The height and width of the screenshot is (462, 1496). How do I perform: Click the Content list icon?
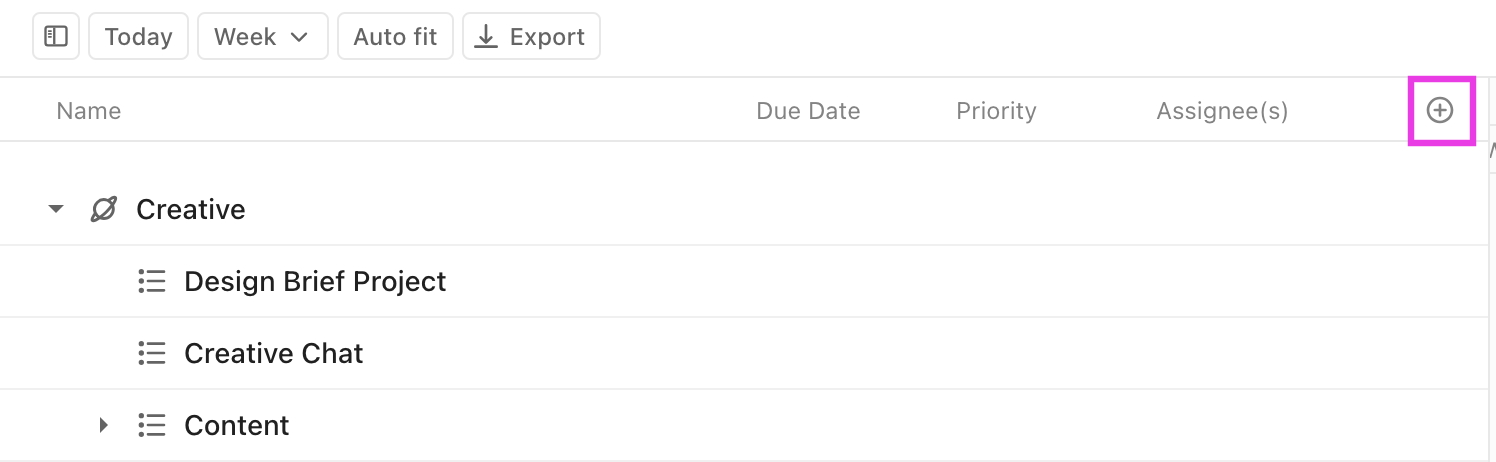click(151, 426)
